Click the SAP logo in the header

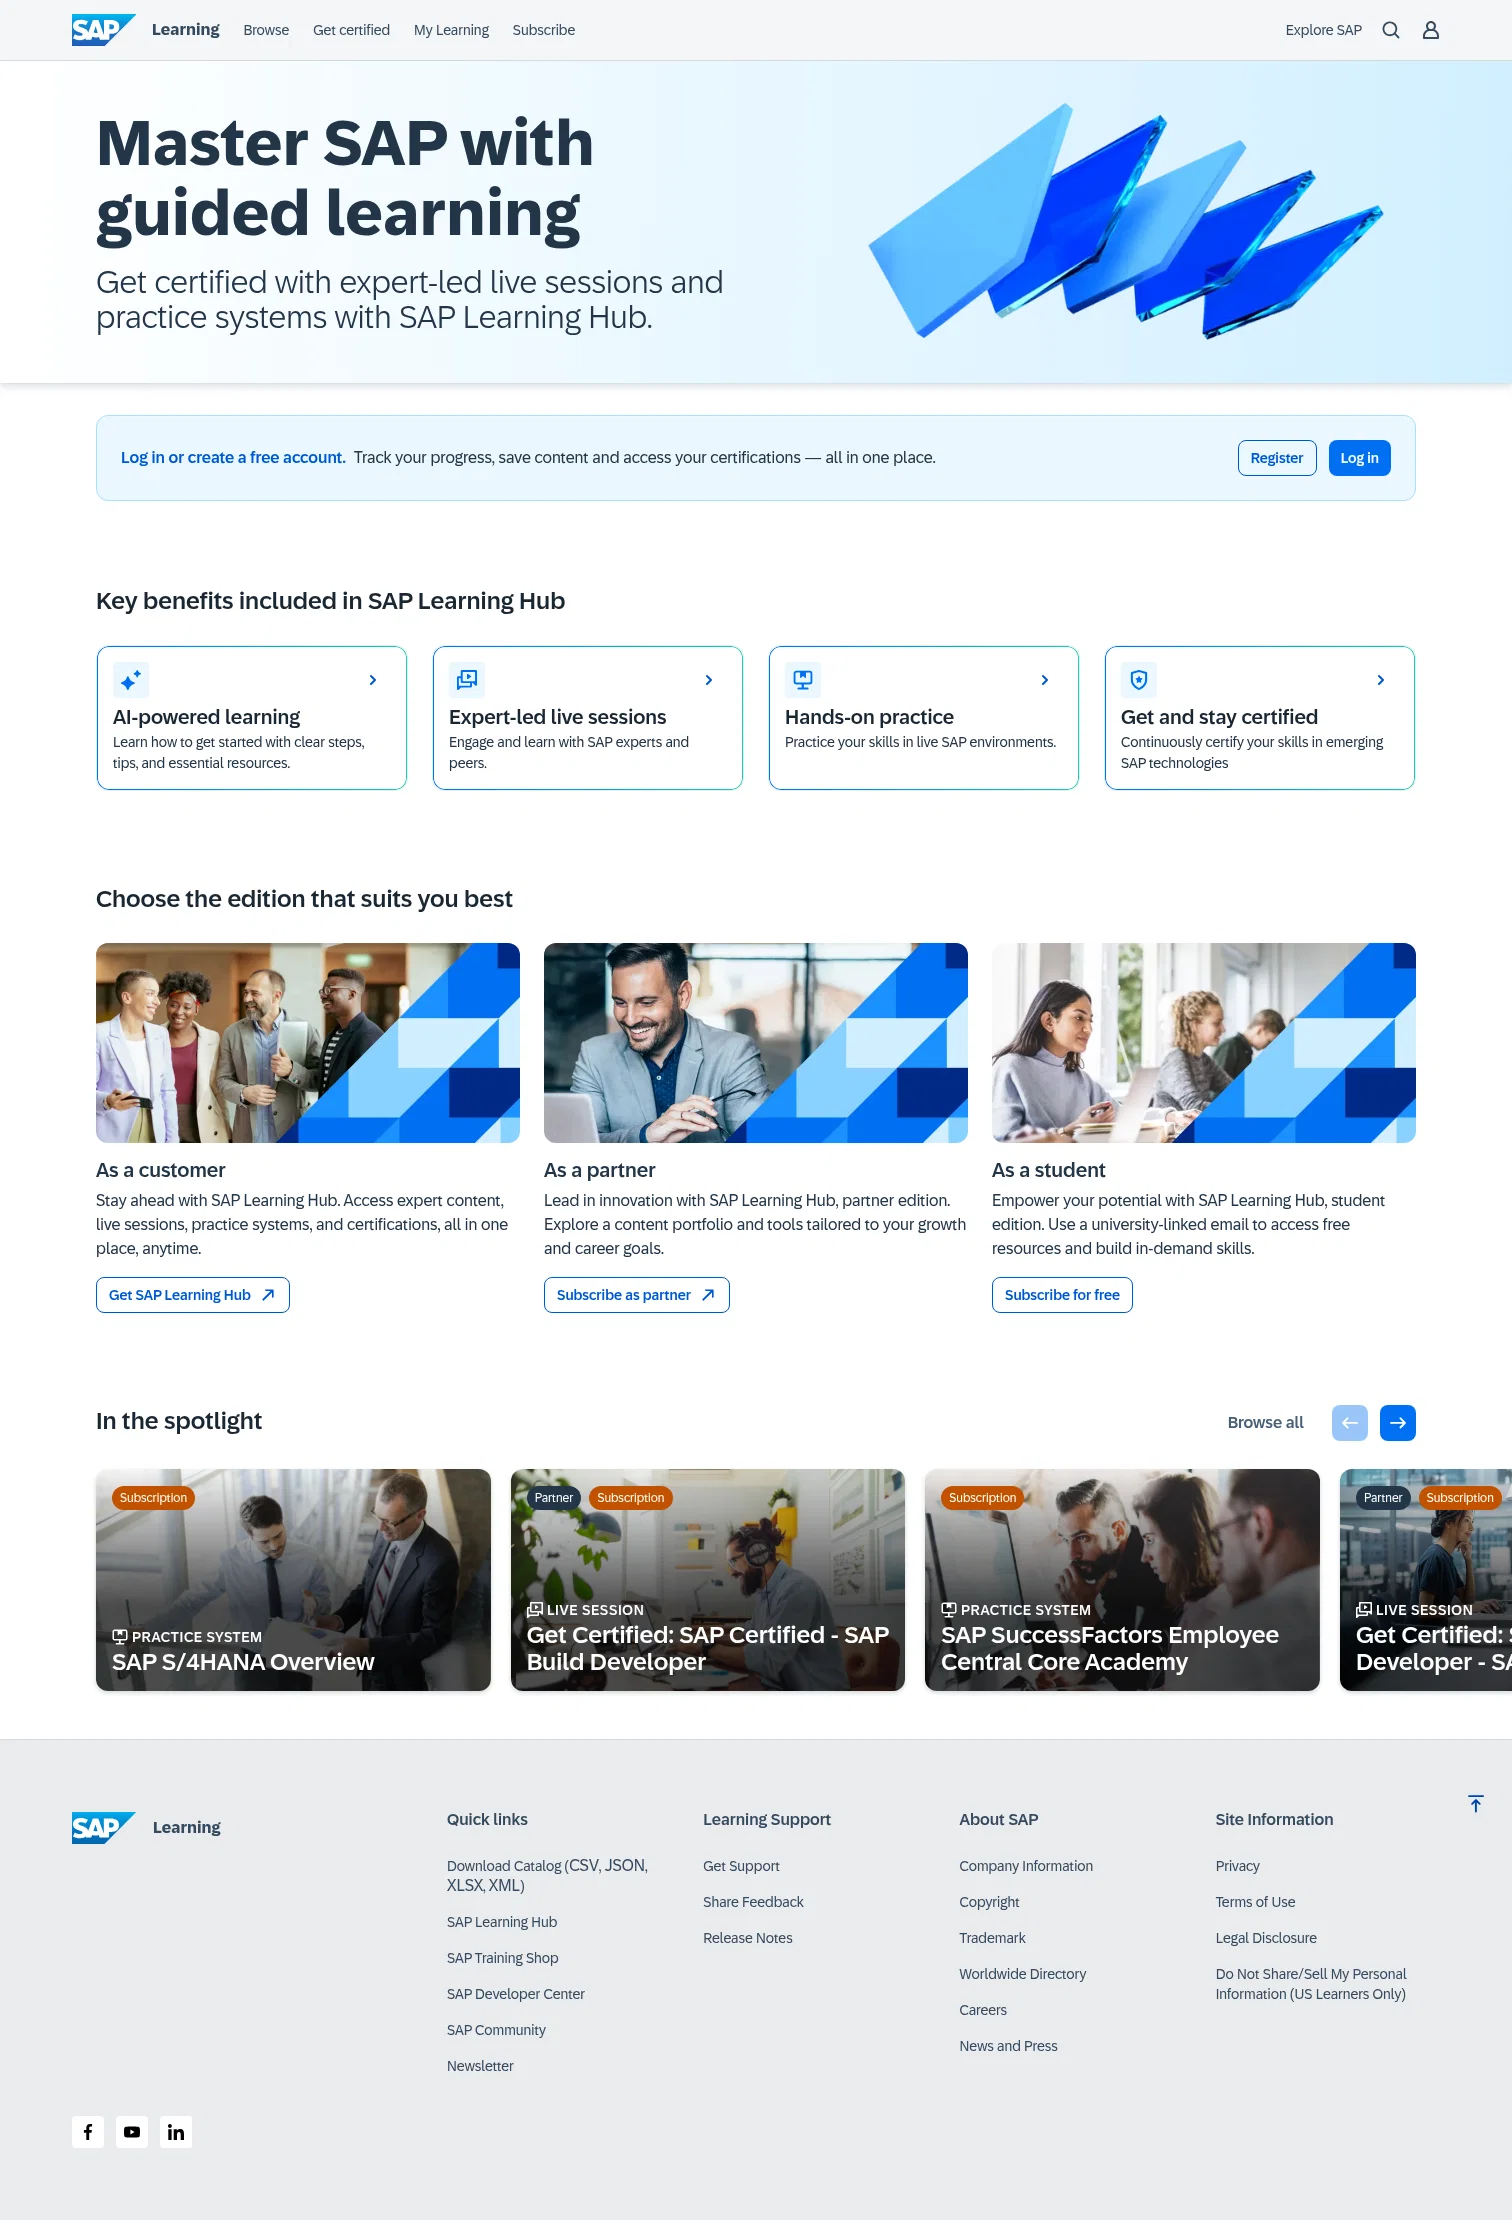[x=103, y=30]
